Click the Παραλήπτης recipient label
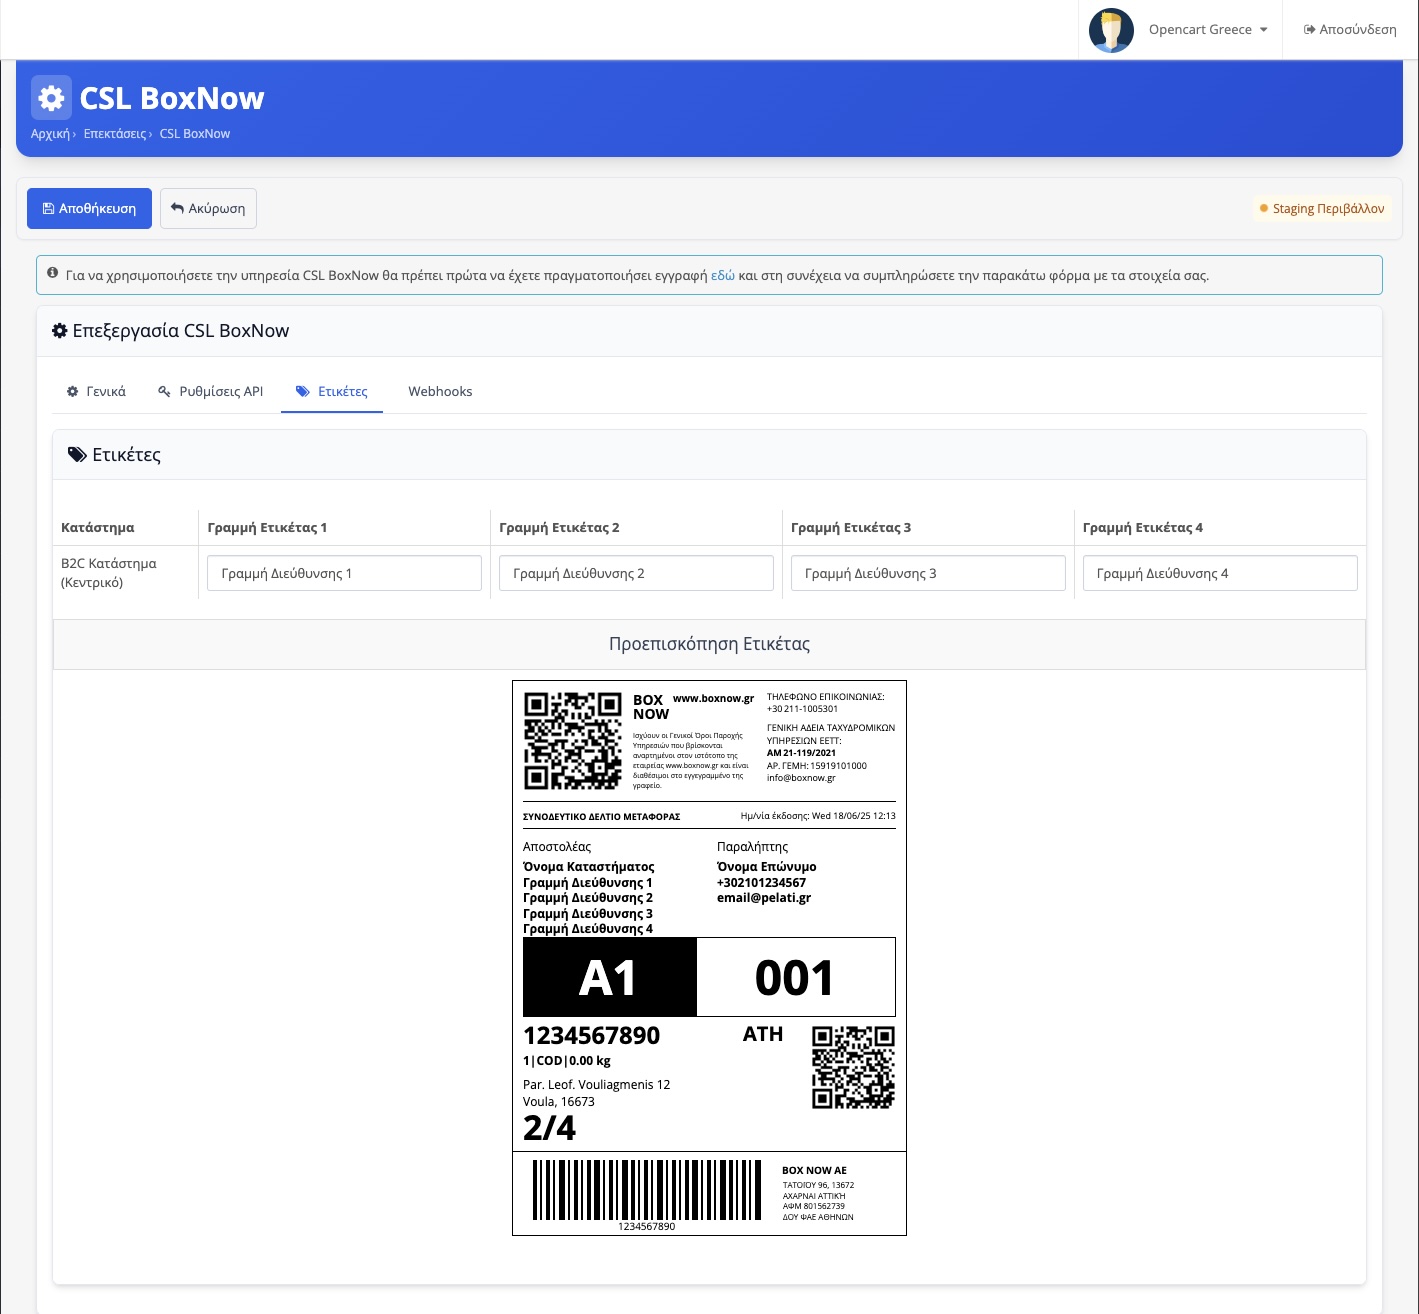Viewport: 1419px width, 1314px height. tap(753, 847)
